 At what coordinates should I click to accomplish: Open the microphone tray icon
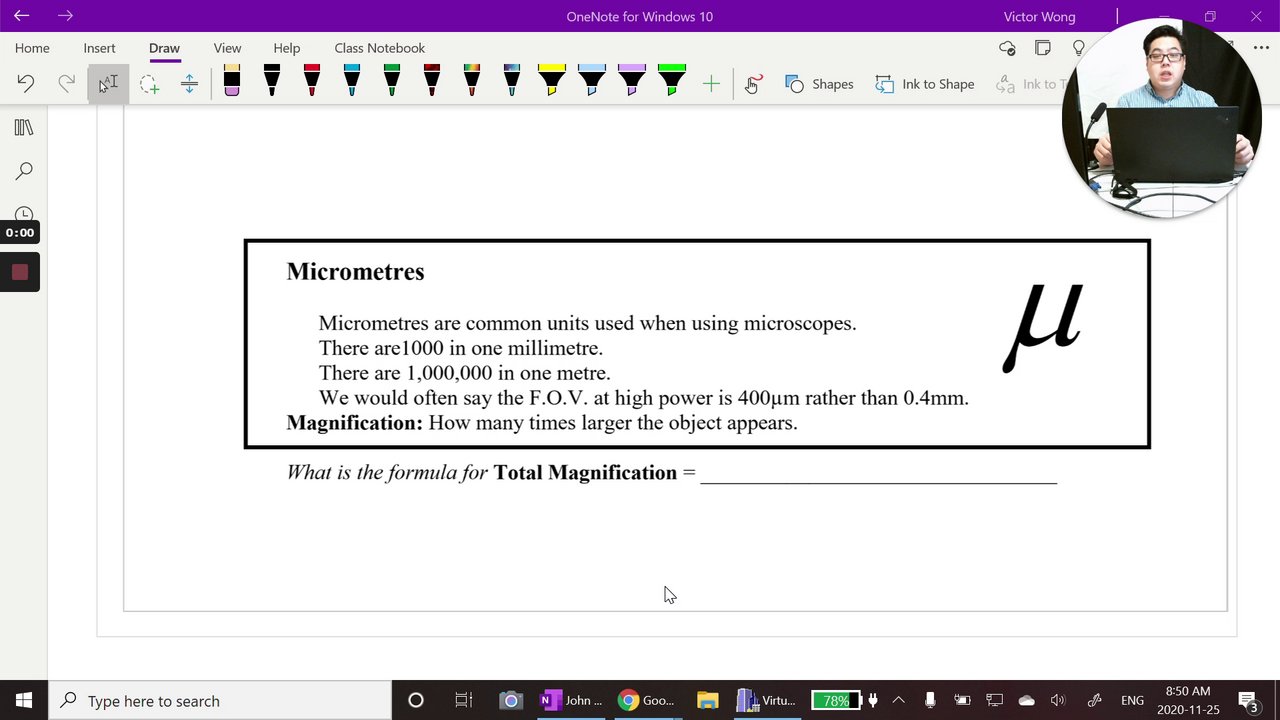click(930, 700)
